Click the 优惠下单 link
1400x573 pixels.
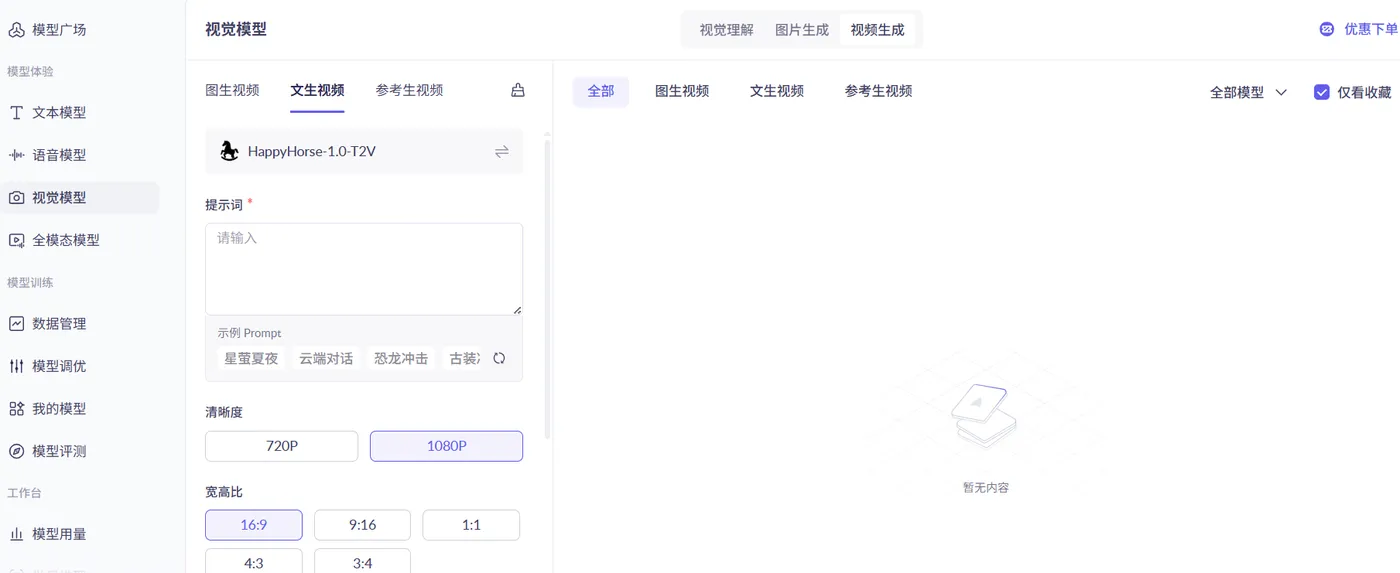1371,29
